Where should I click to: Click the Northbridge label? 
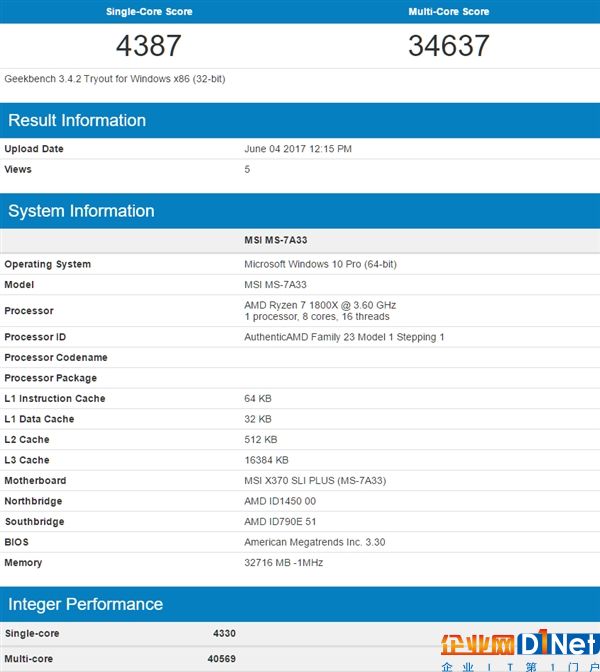33,501
